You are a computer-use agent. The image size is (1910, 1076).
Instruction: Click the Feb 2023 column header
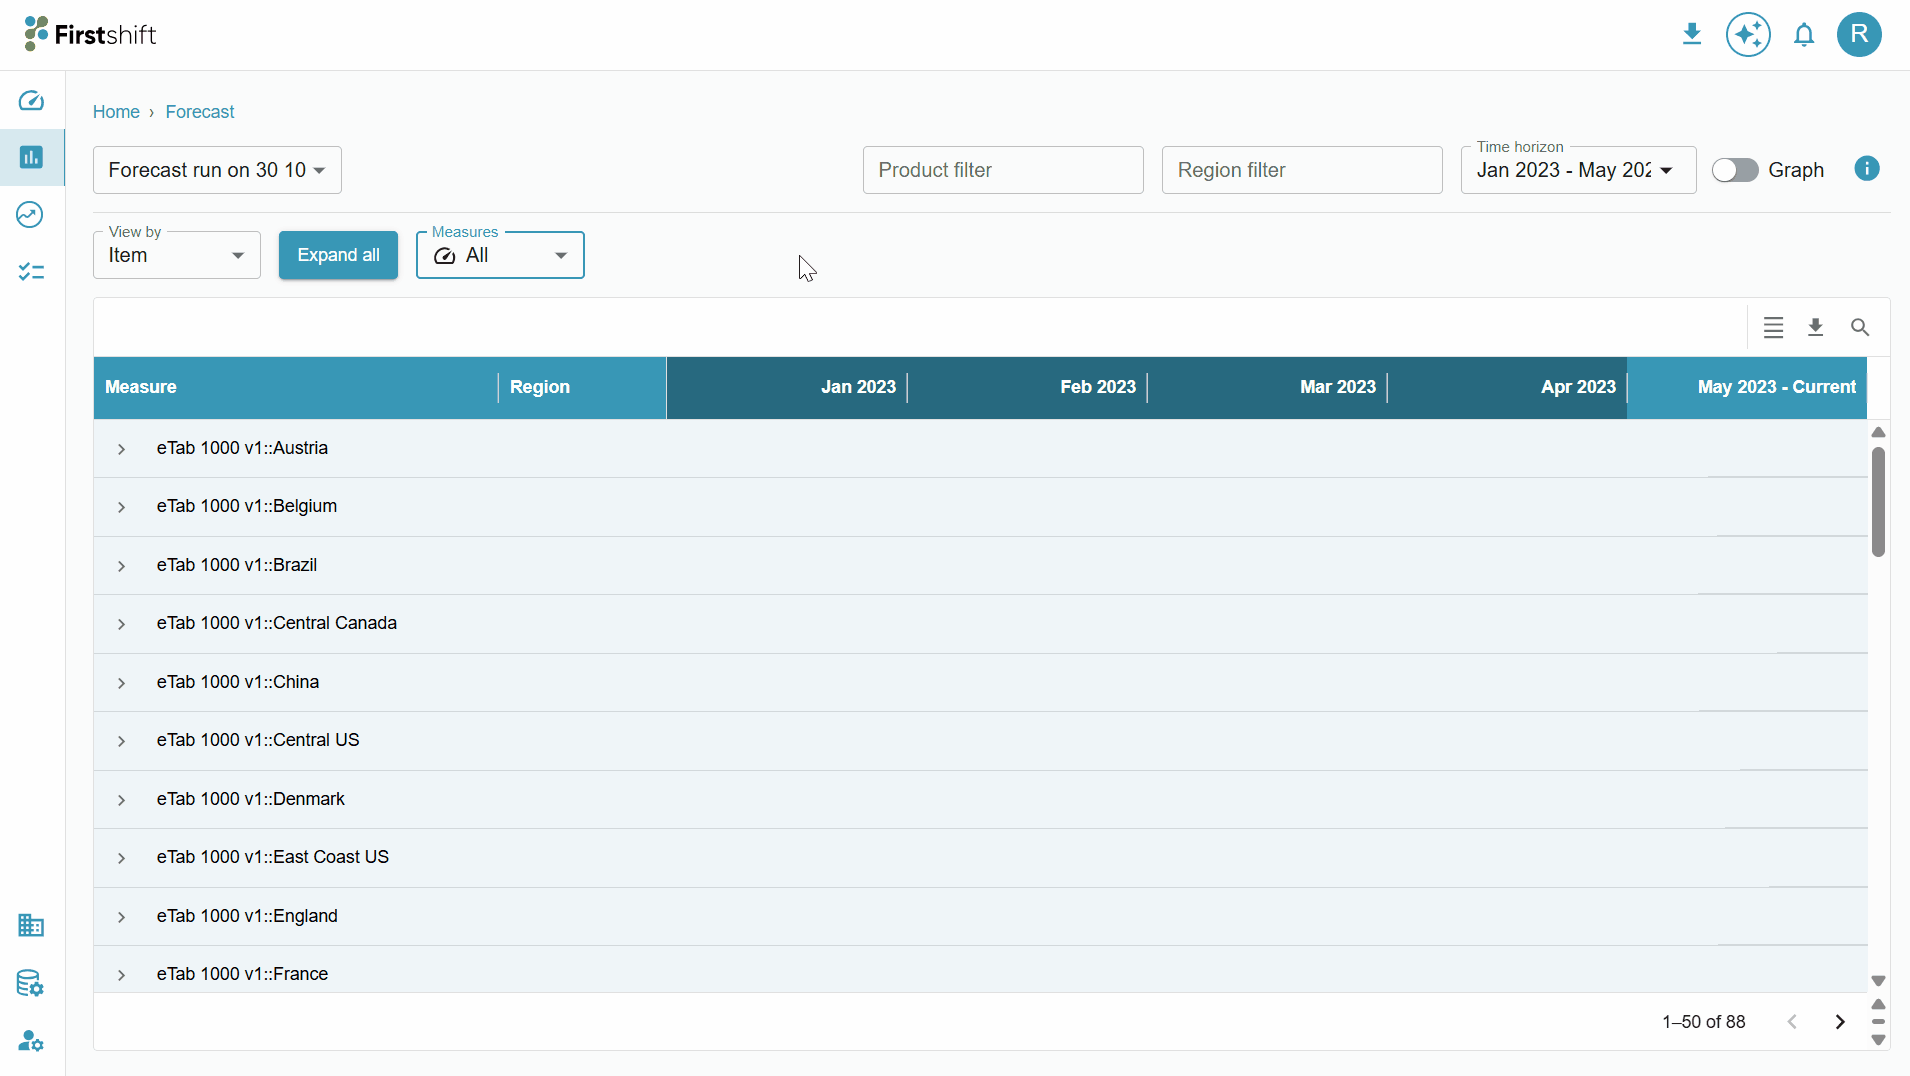(x=1027, y=387)
